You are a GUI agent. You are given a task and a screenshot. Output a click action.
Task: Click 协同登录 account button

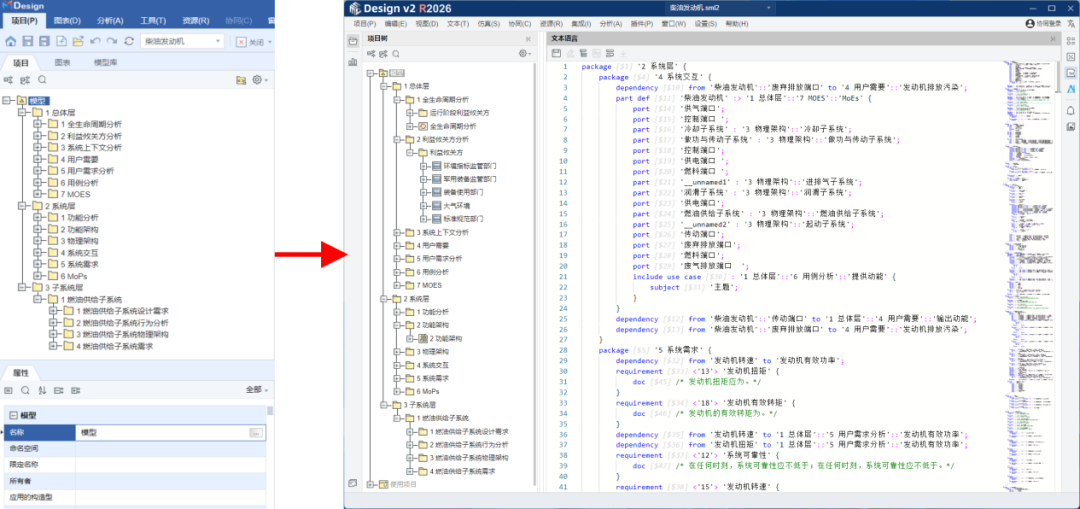(x=1043, y=23)
